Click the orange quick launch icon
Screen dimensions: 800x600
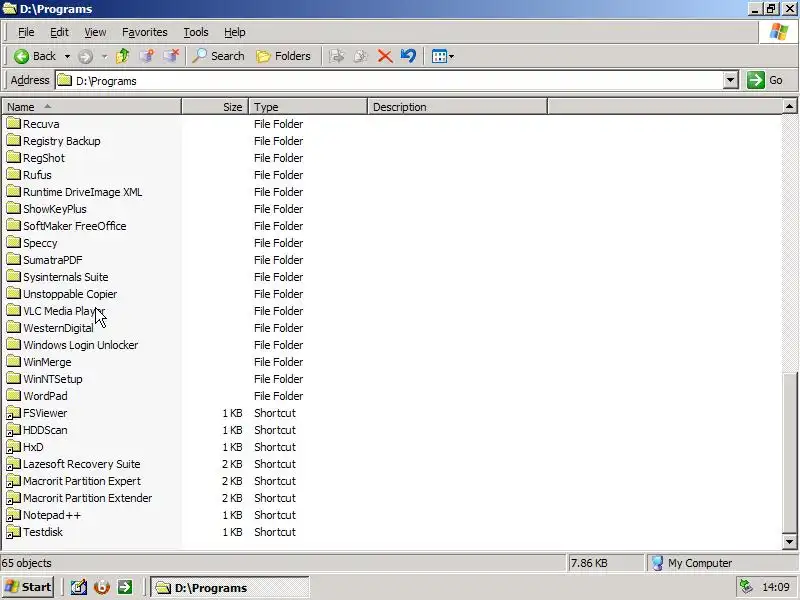(102, 587)
